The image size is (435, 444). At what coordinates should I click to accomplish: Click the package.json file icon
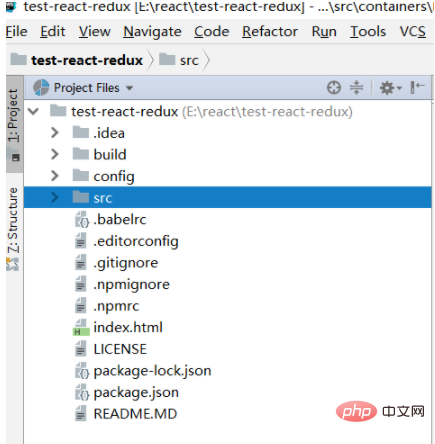pos(82,392)
